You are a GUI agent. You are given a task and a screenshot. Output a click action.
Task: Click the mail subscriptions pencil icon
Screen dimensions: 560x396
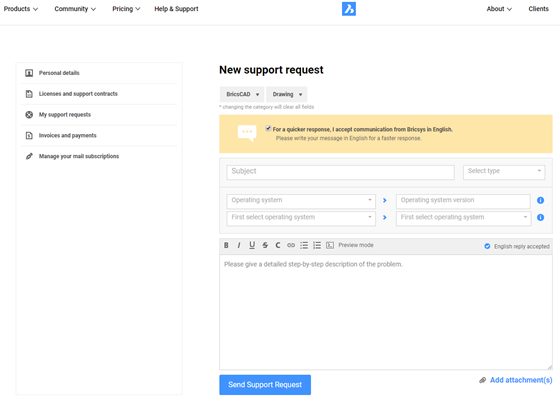29,156
